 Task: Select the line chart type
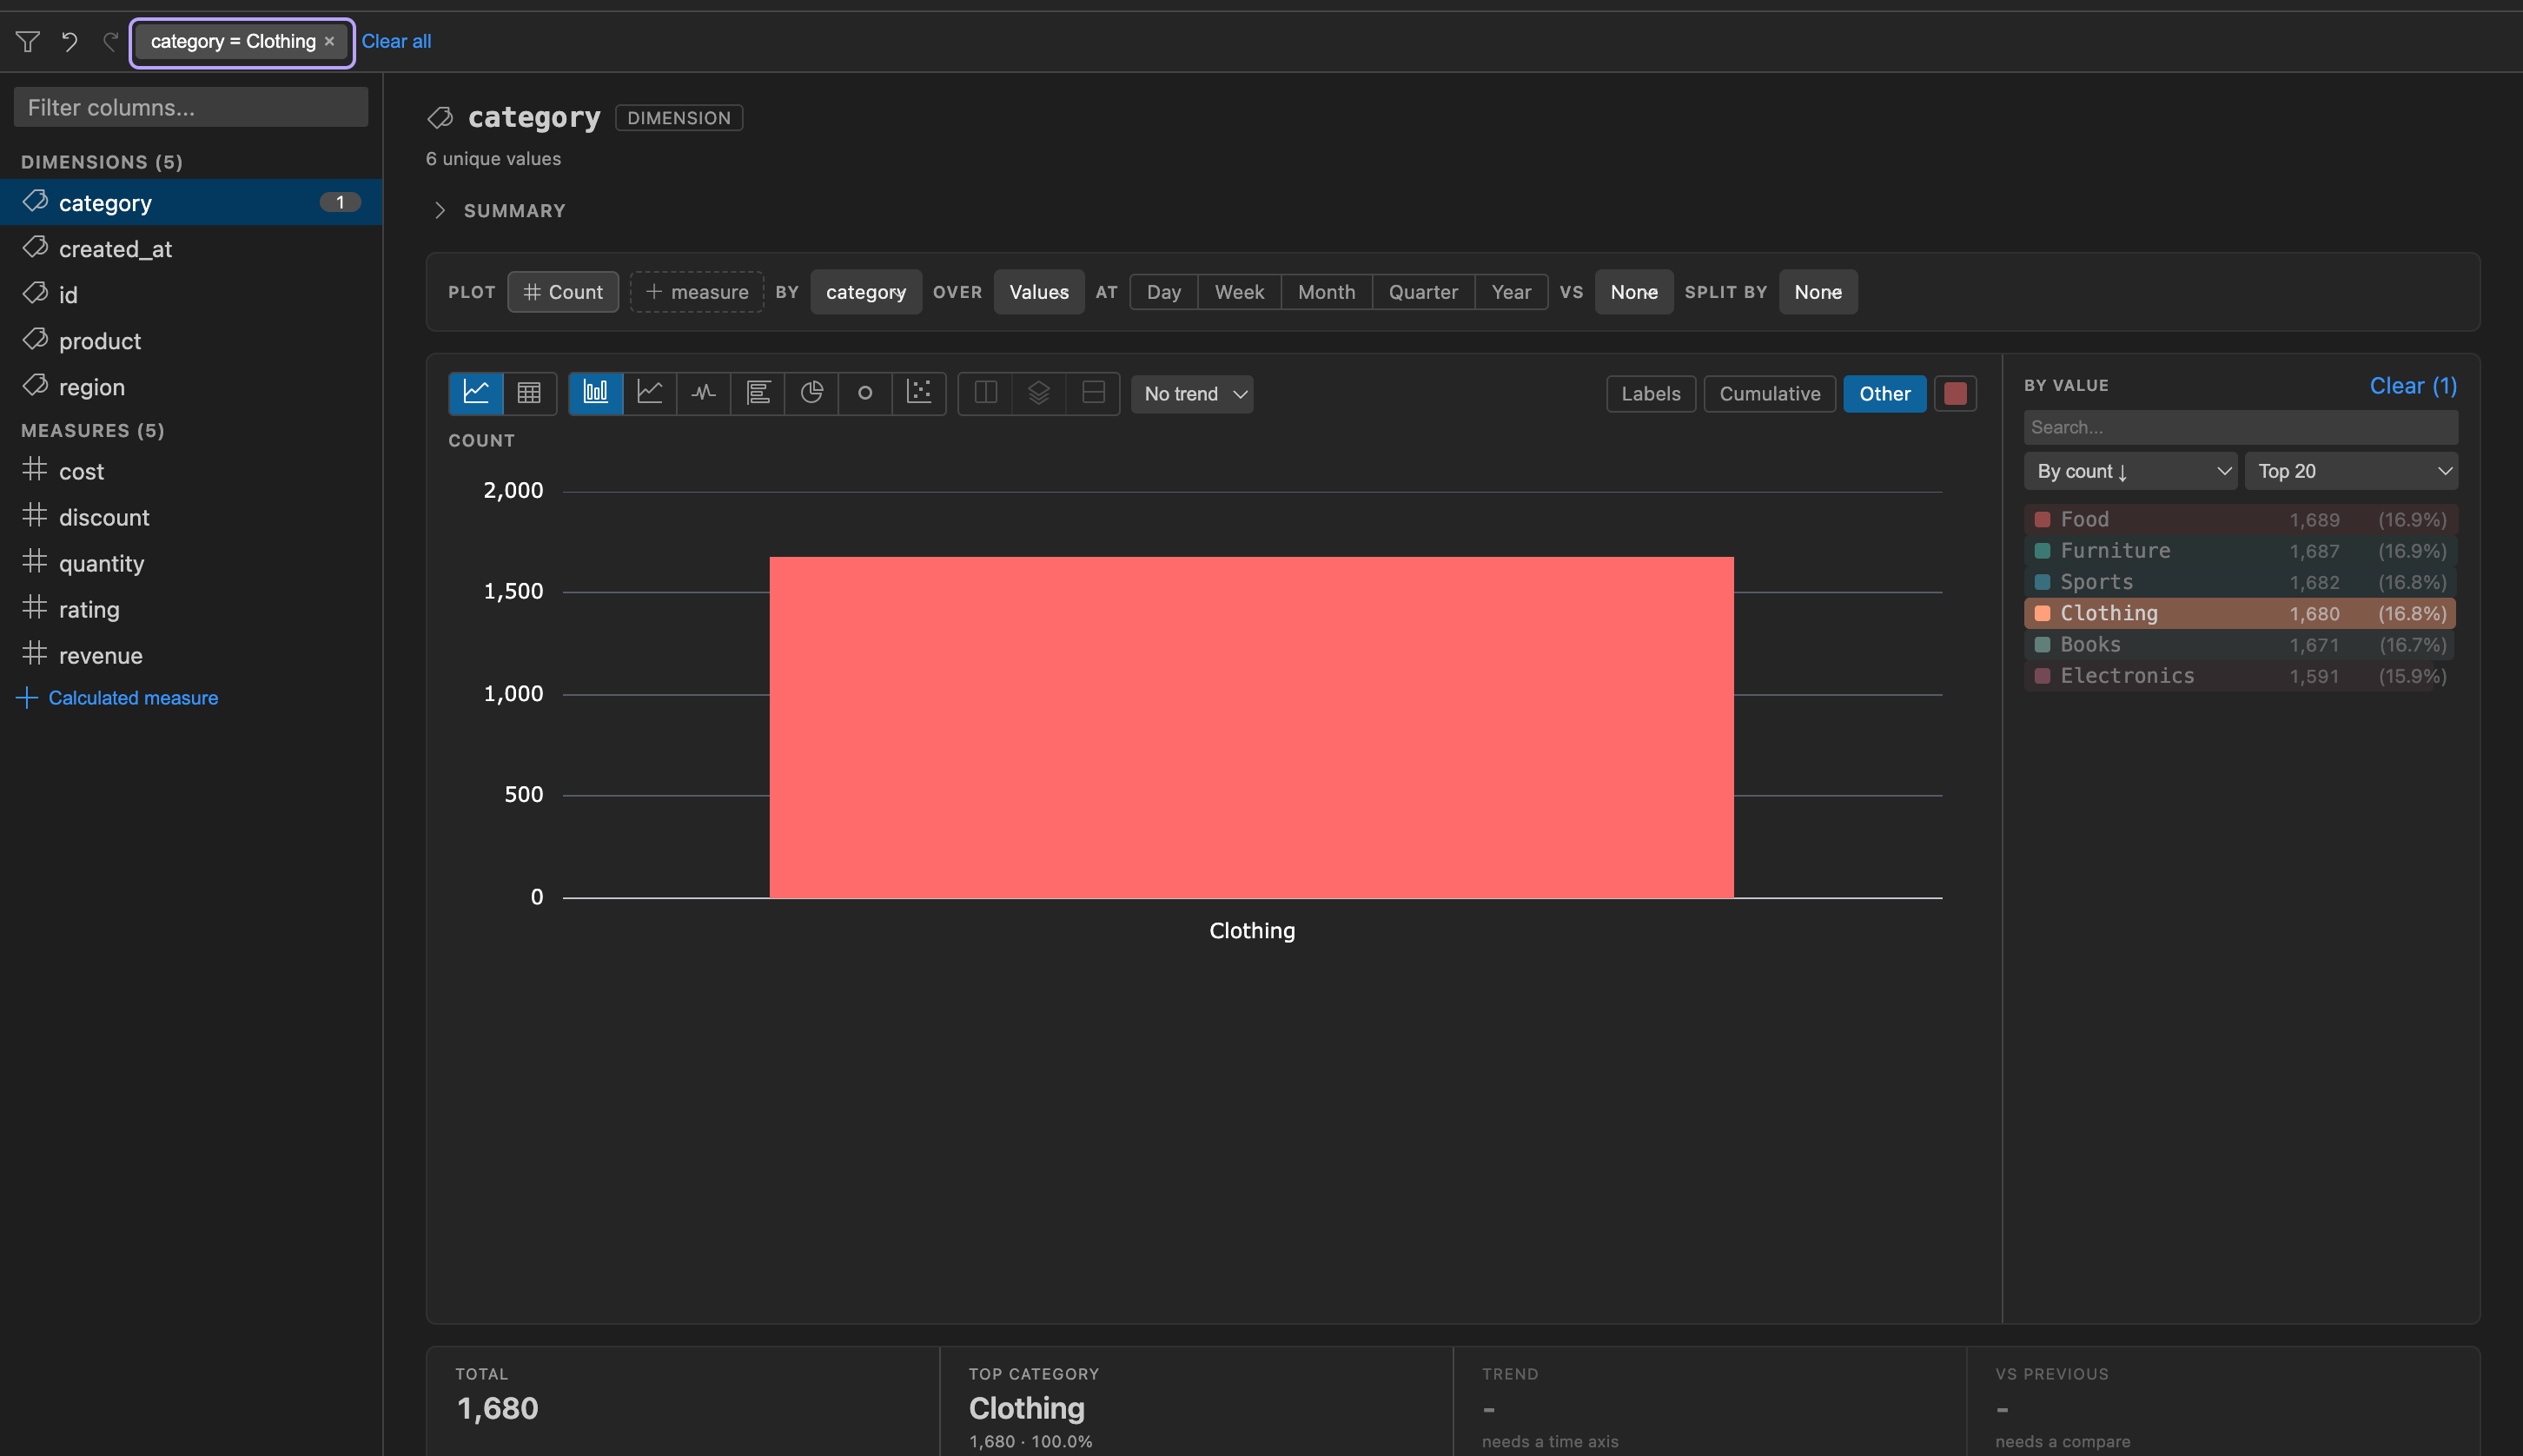tap(650, 393)
